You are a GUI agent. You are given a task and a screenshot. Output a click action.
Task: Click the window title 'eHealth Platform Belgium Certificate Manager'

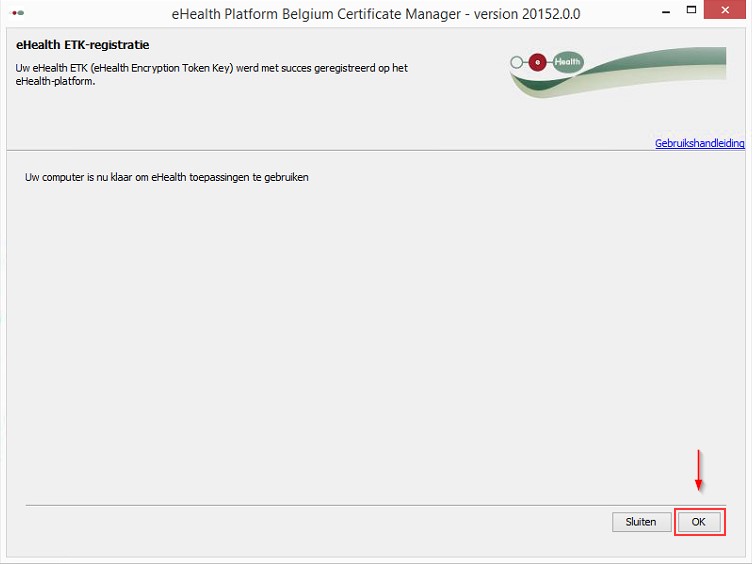pos(316,14)
